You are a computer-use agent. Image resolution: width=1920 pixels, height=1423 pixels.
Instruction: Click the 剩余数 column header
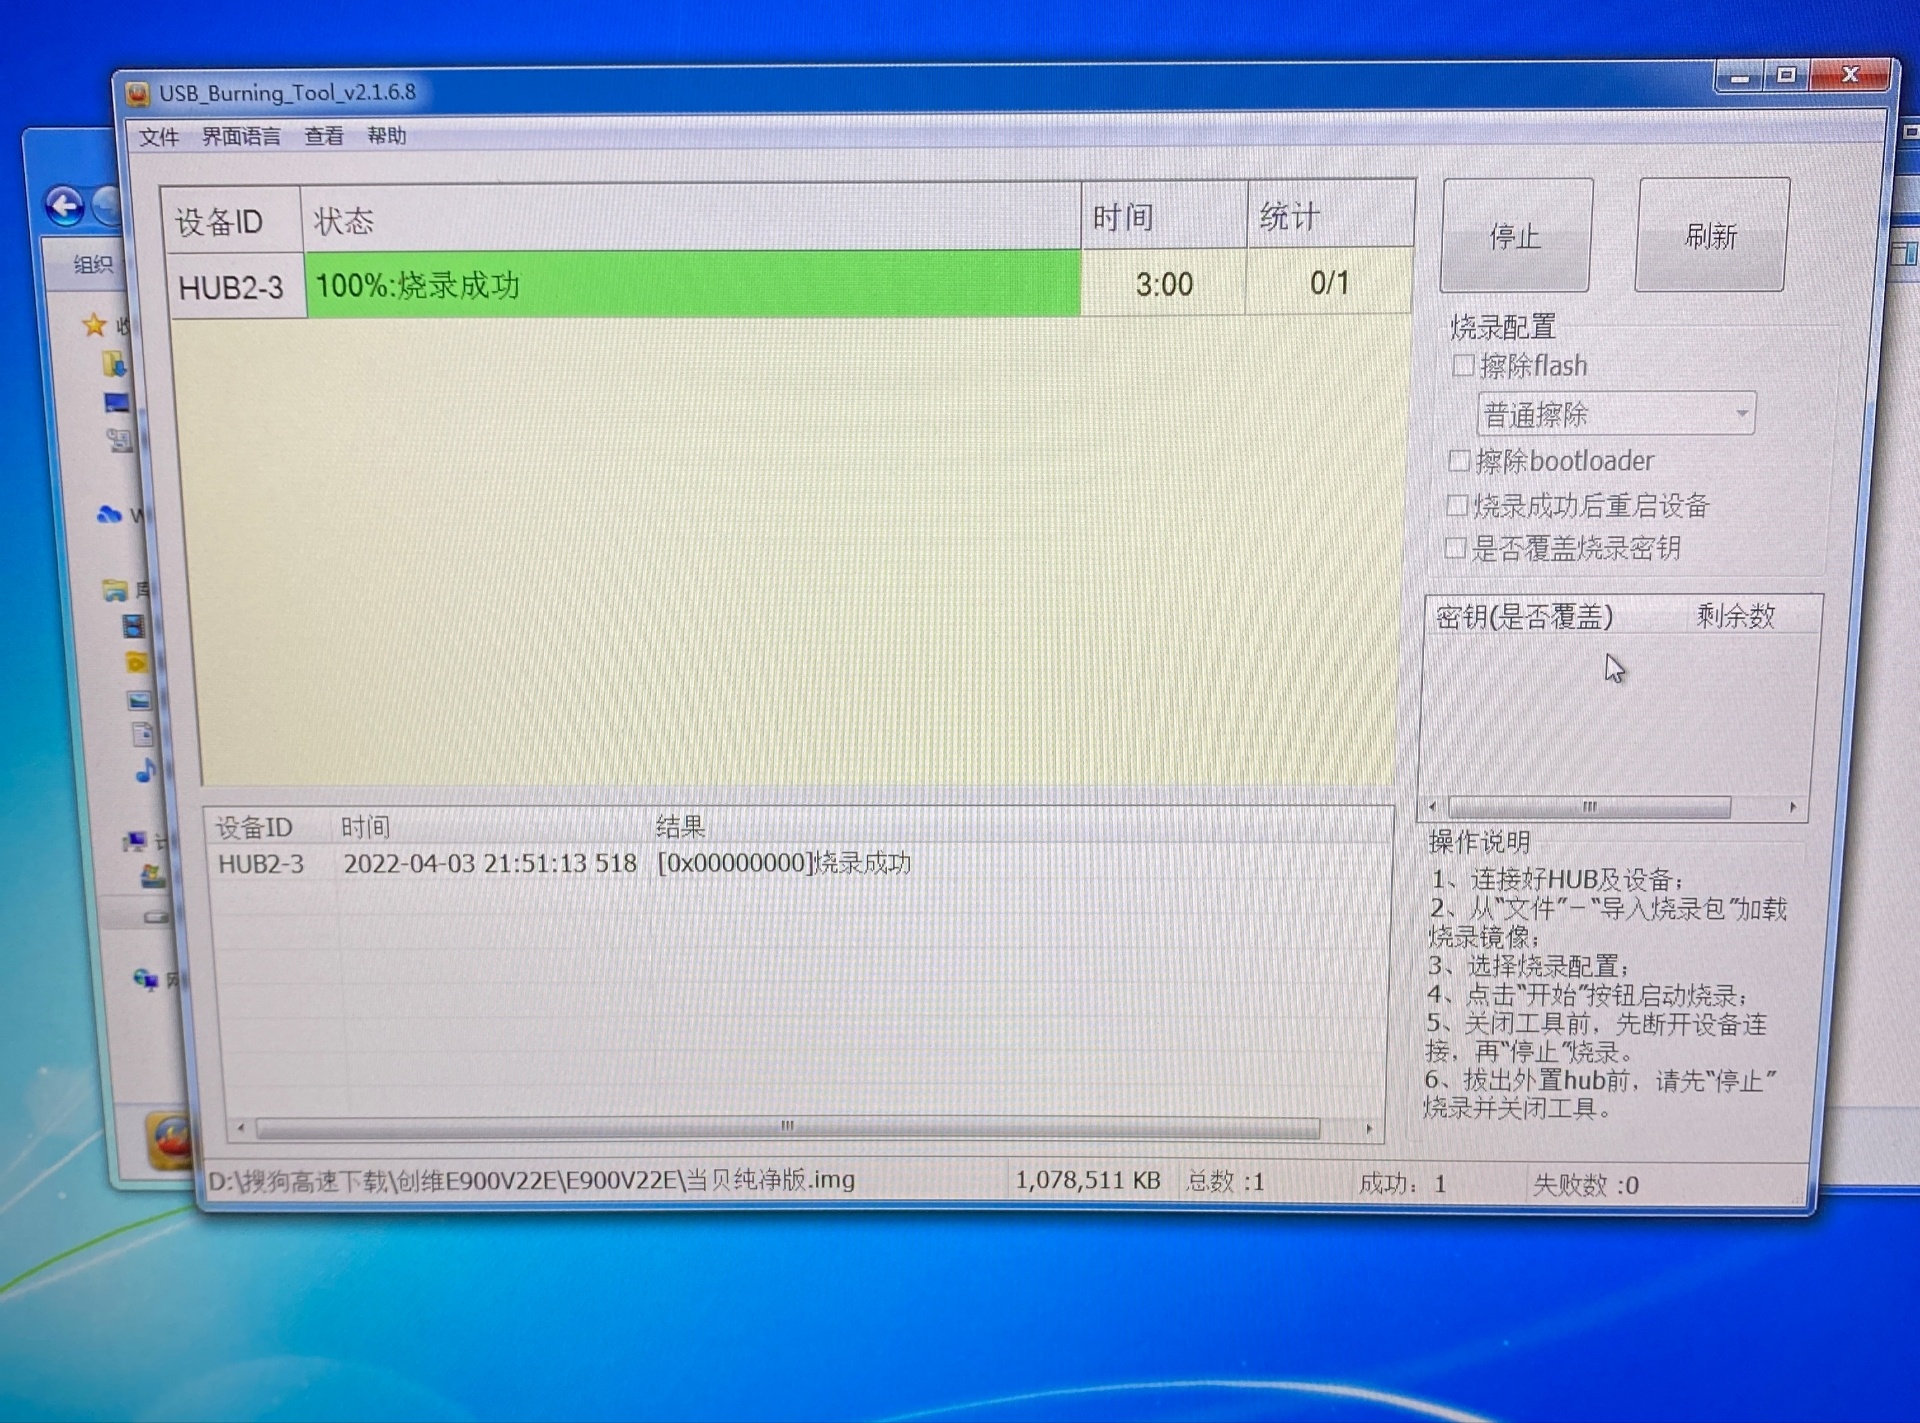pos(1735,615)
